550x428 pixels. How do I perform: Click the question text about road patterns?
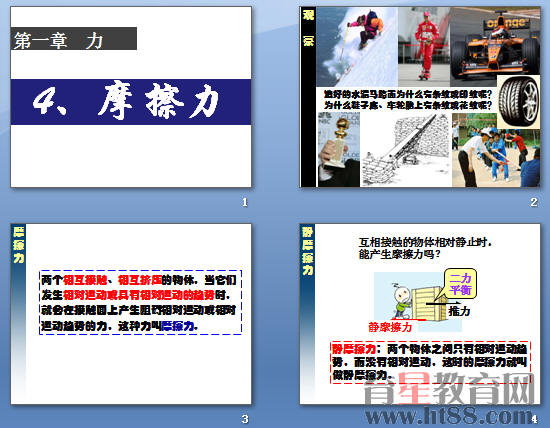pos(408,100)
